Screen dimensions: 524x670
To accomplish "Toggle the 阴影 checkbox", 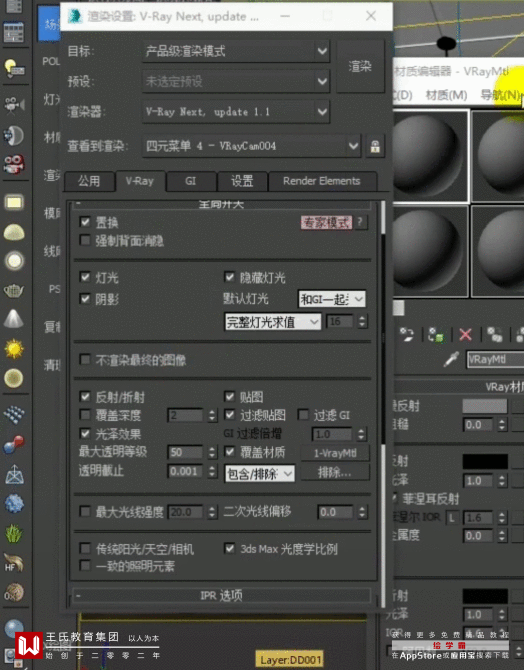I will [85, 299].
